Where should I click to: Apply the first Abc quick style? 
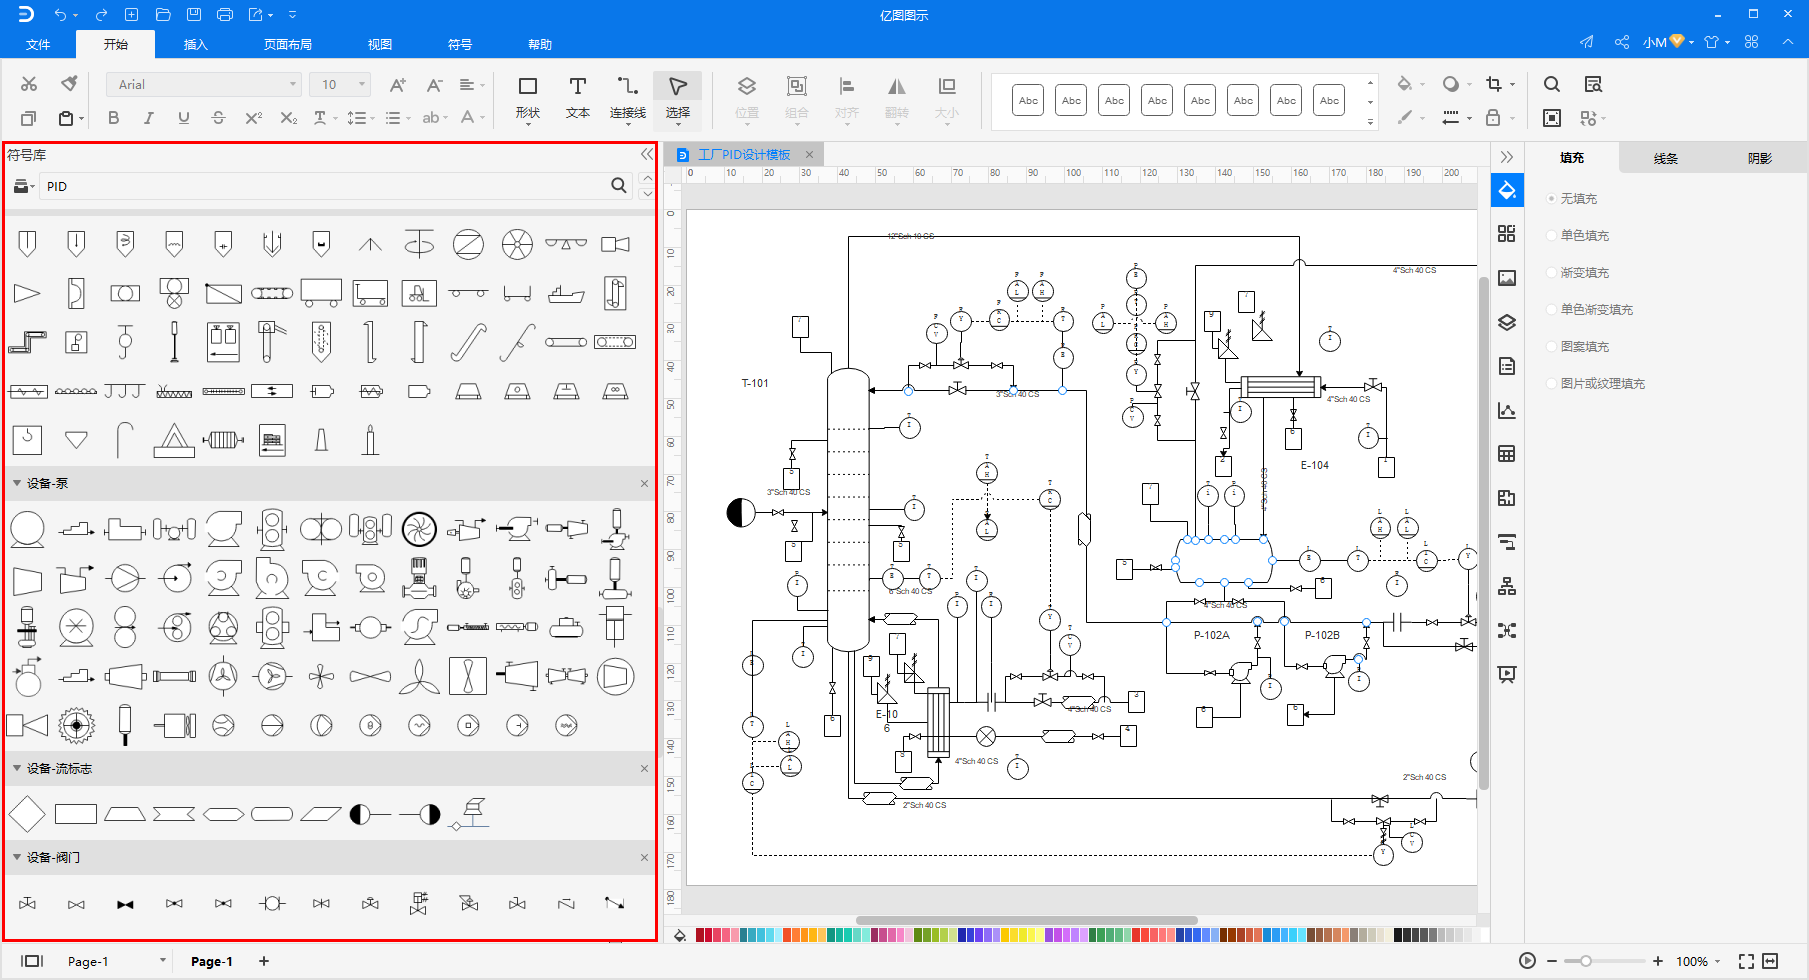click(1028, 100)
